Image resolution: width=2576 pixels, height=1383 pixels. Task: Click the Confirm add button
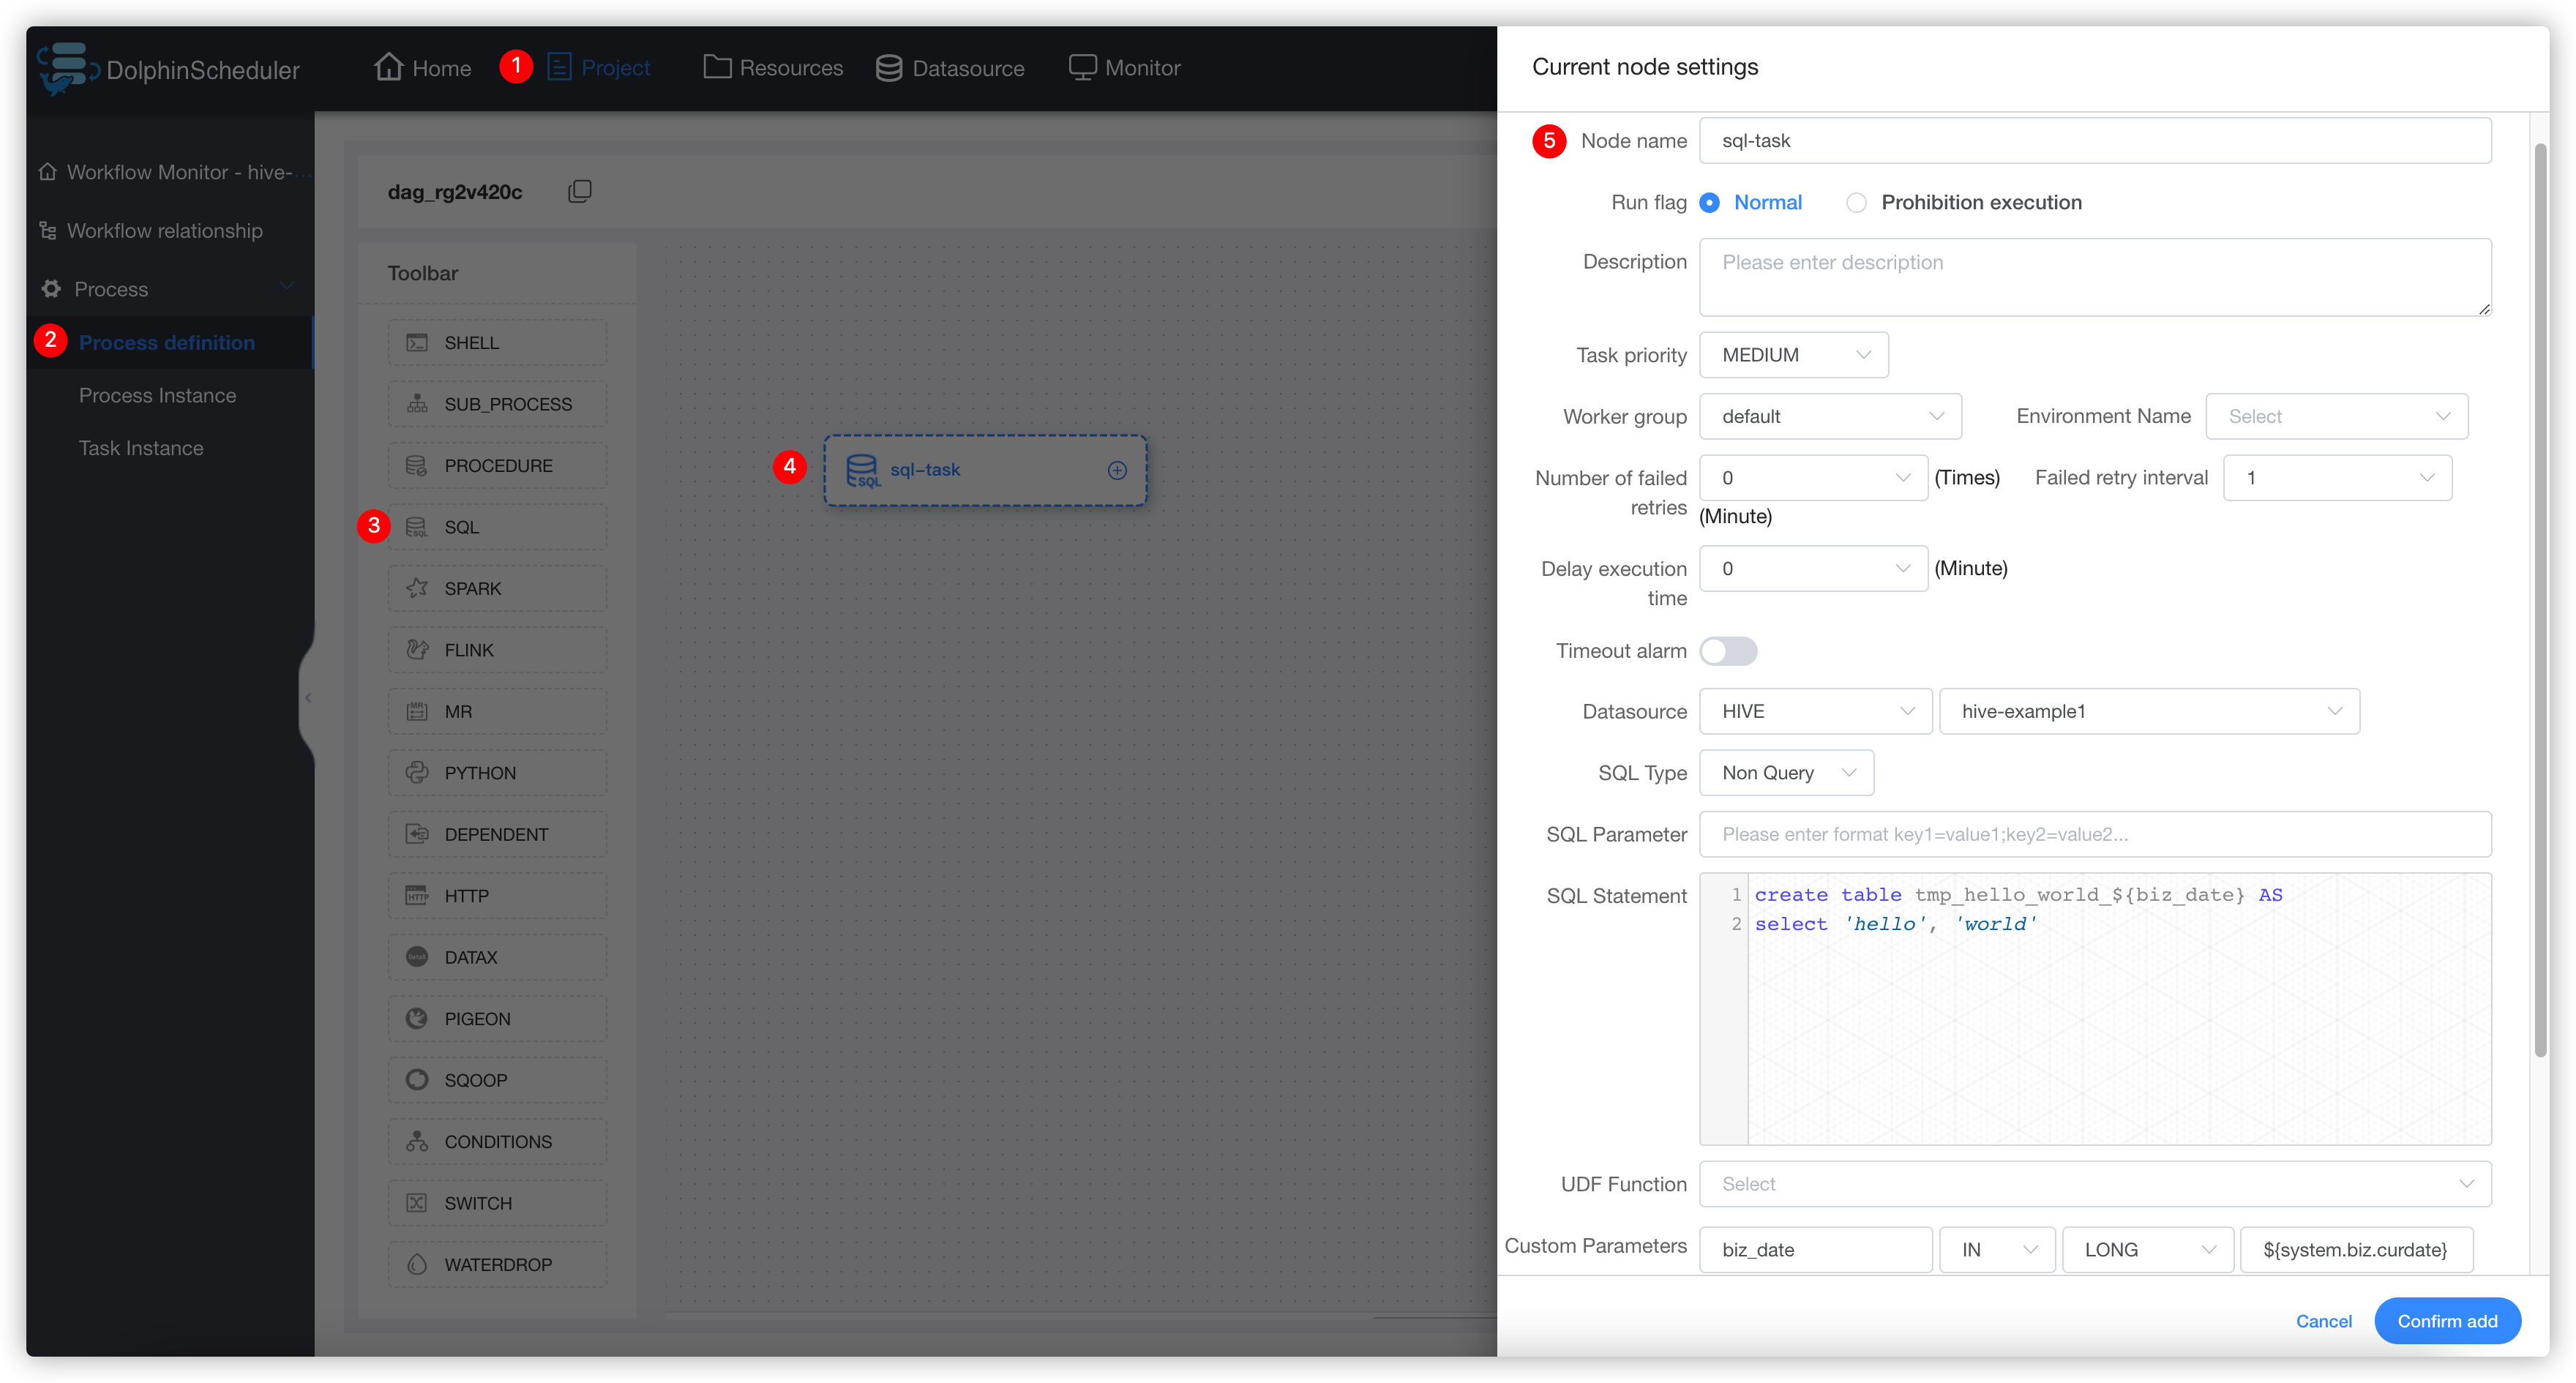[x=2447, y=1321]
